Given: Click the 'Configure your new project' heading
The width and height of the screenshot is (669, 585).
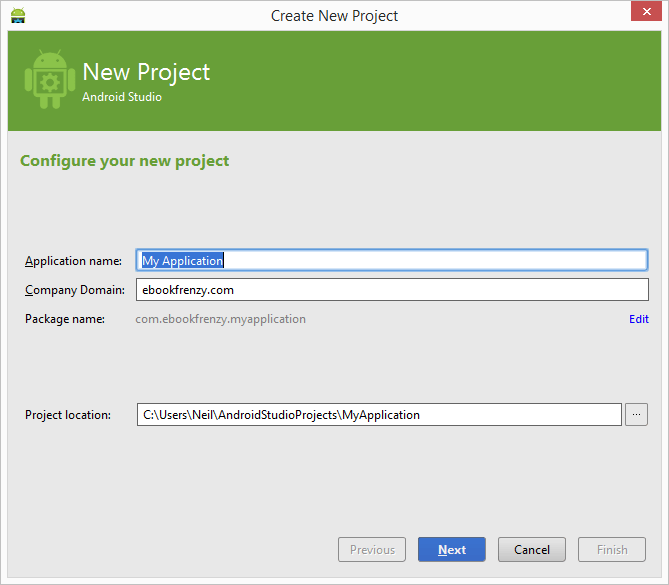Looking at the screenshot, I should (125, 160).
